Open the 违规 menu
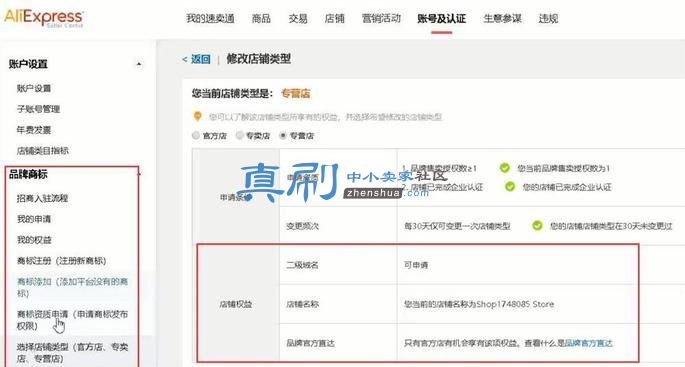Viewport: 685px width, 367px height. click(548, 19)
